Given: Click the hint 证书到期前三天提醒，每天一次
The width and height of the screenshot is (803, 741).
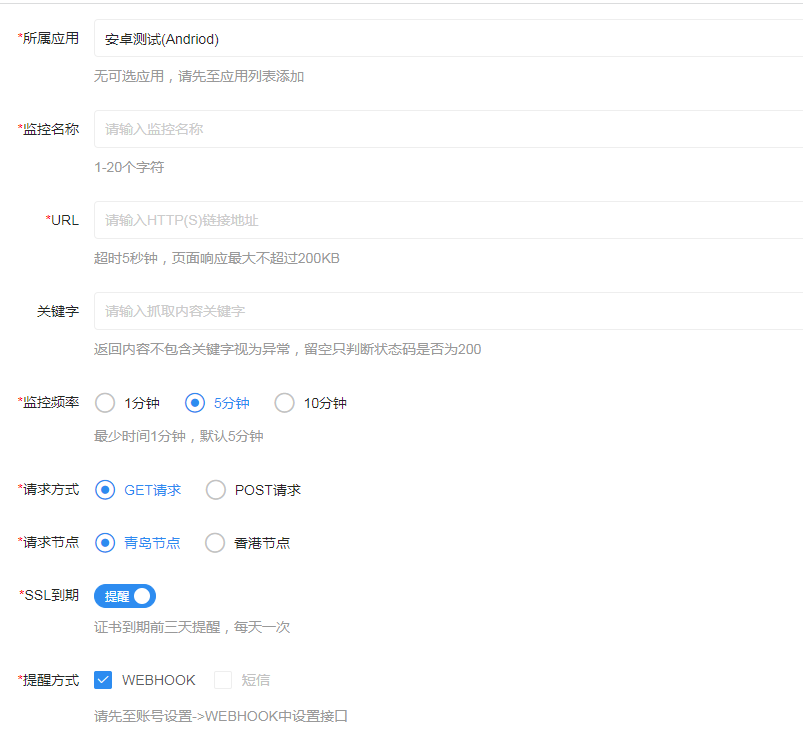Looking at the screenshot, I should (192, 627).
